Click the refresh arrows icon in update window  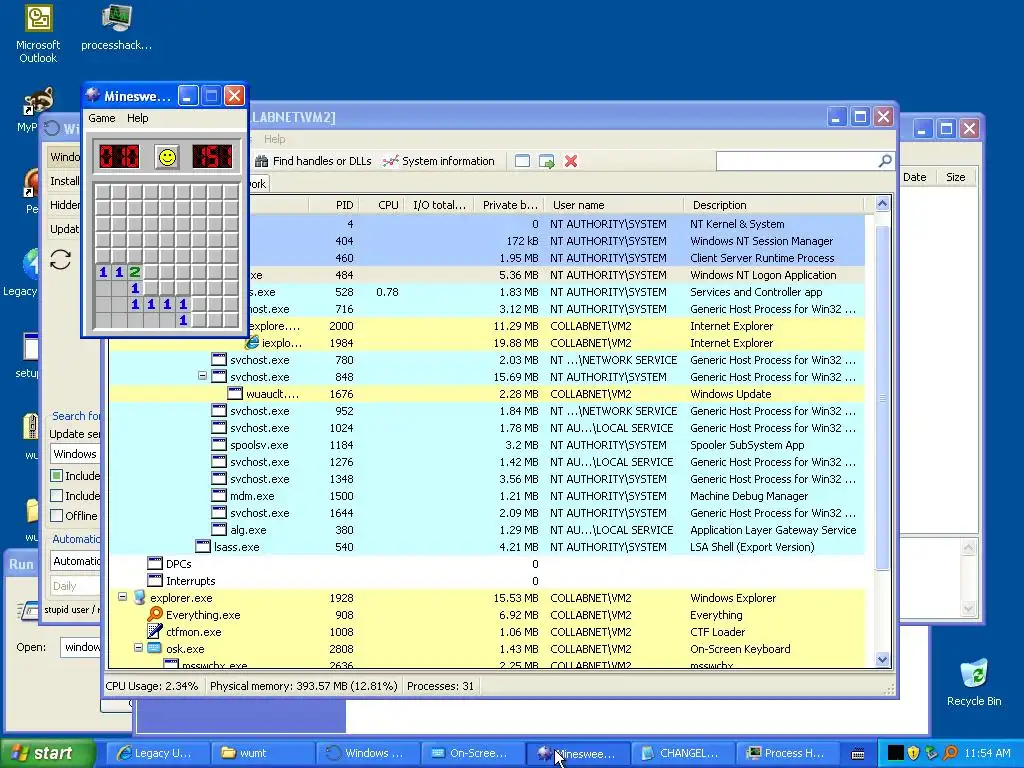[x=60, y=260]
